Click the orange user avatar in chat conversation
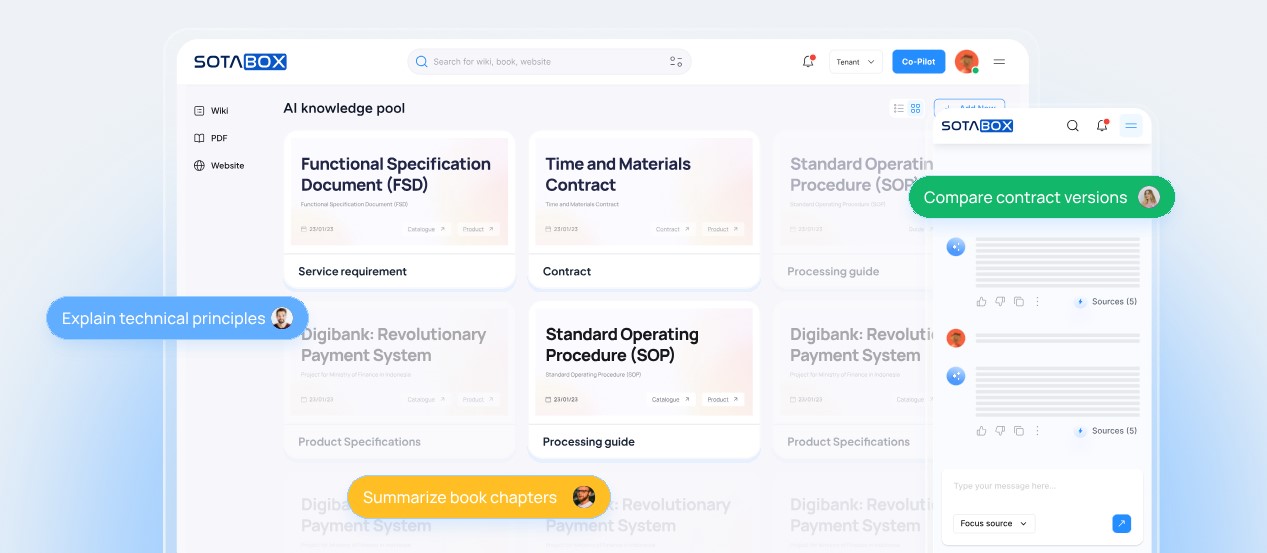The height and width of the screenshot is (553, 1267). [956, 338]
